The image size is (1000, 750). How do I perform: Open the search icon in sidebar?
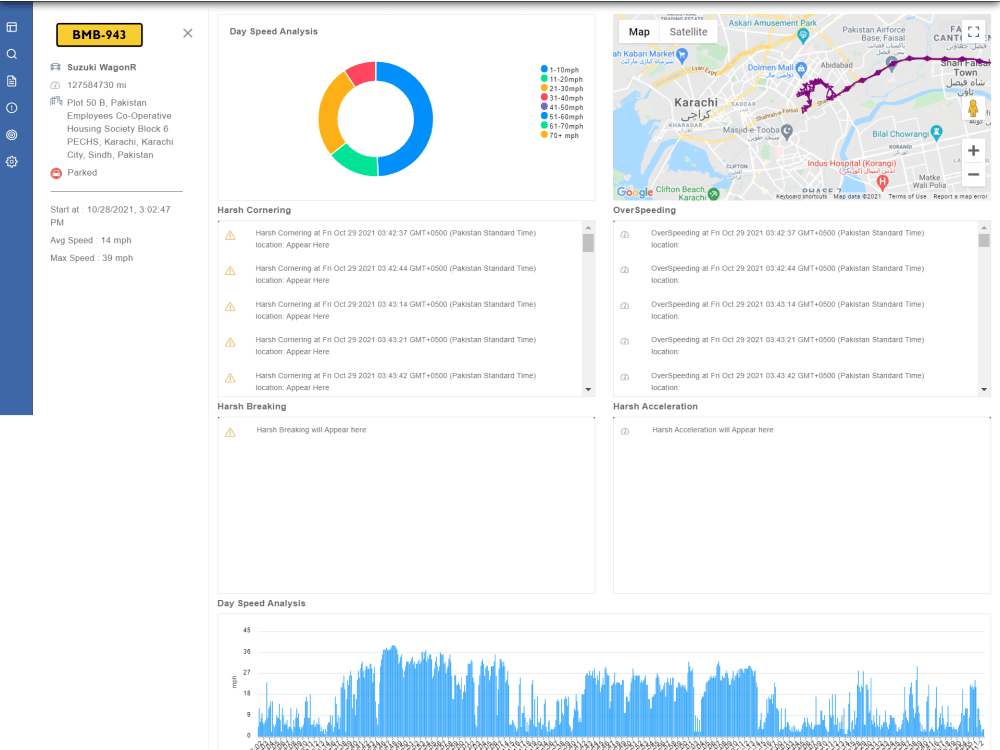coord(11,54)
